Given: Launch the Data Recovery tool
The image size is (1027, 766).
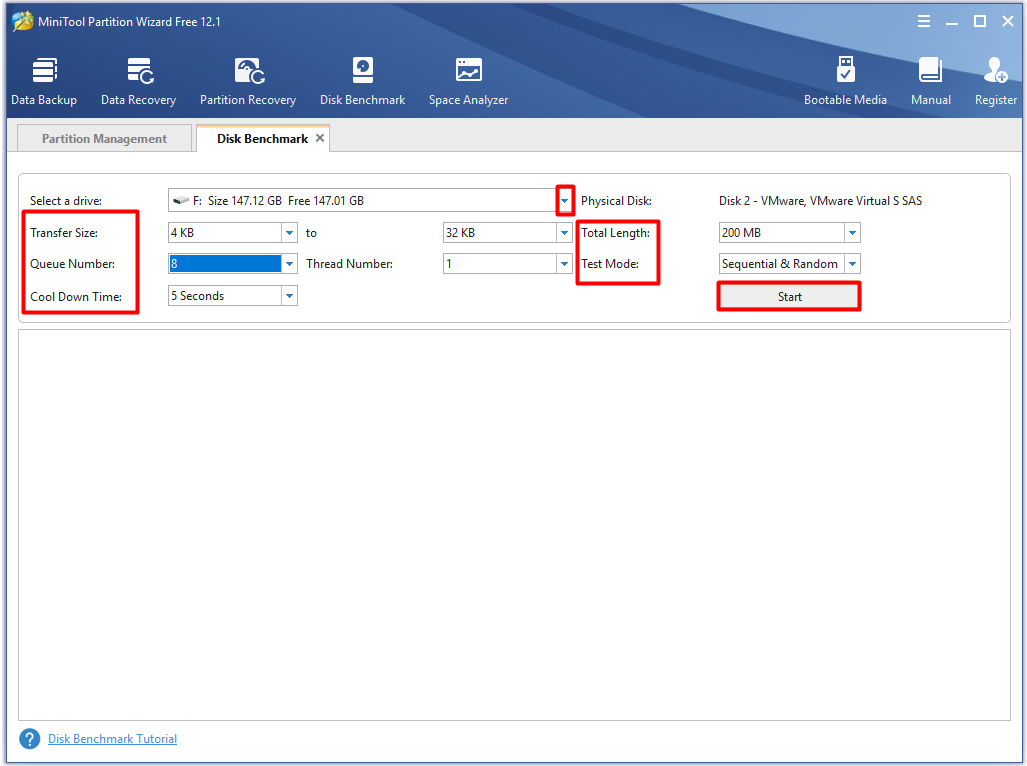Looking at the screenshot, I should click(x=138, y=81).
